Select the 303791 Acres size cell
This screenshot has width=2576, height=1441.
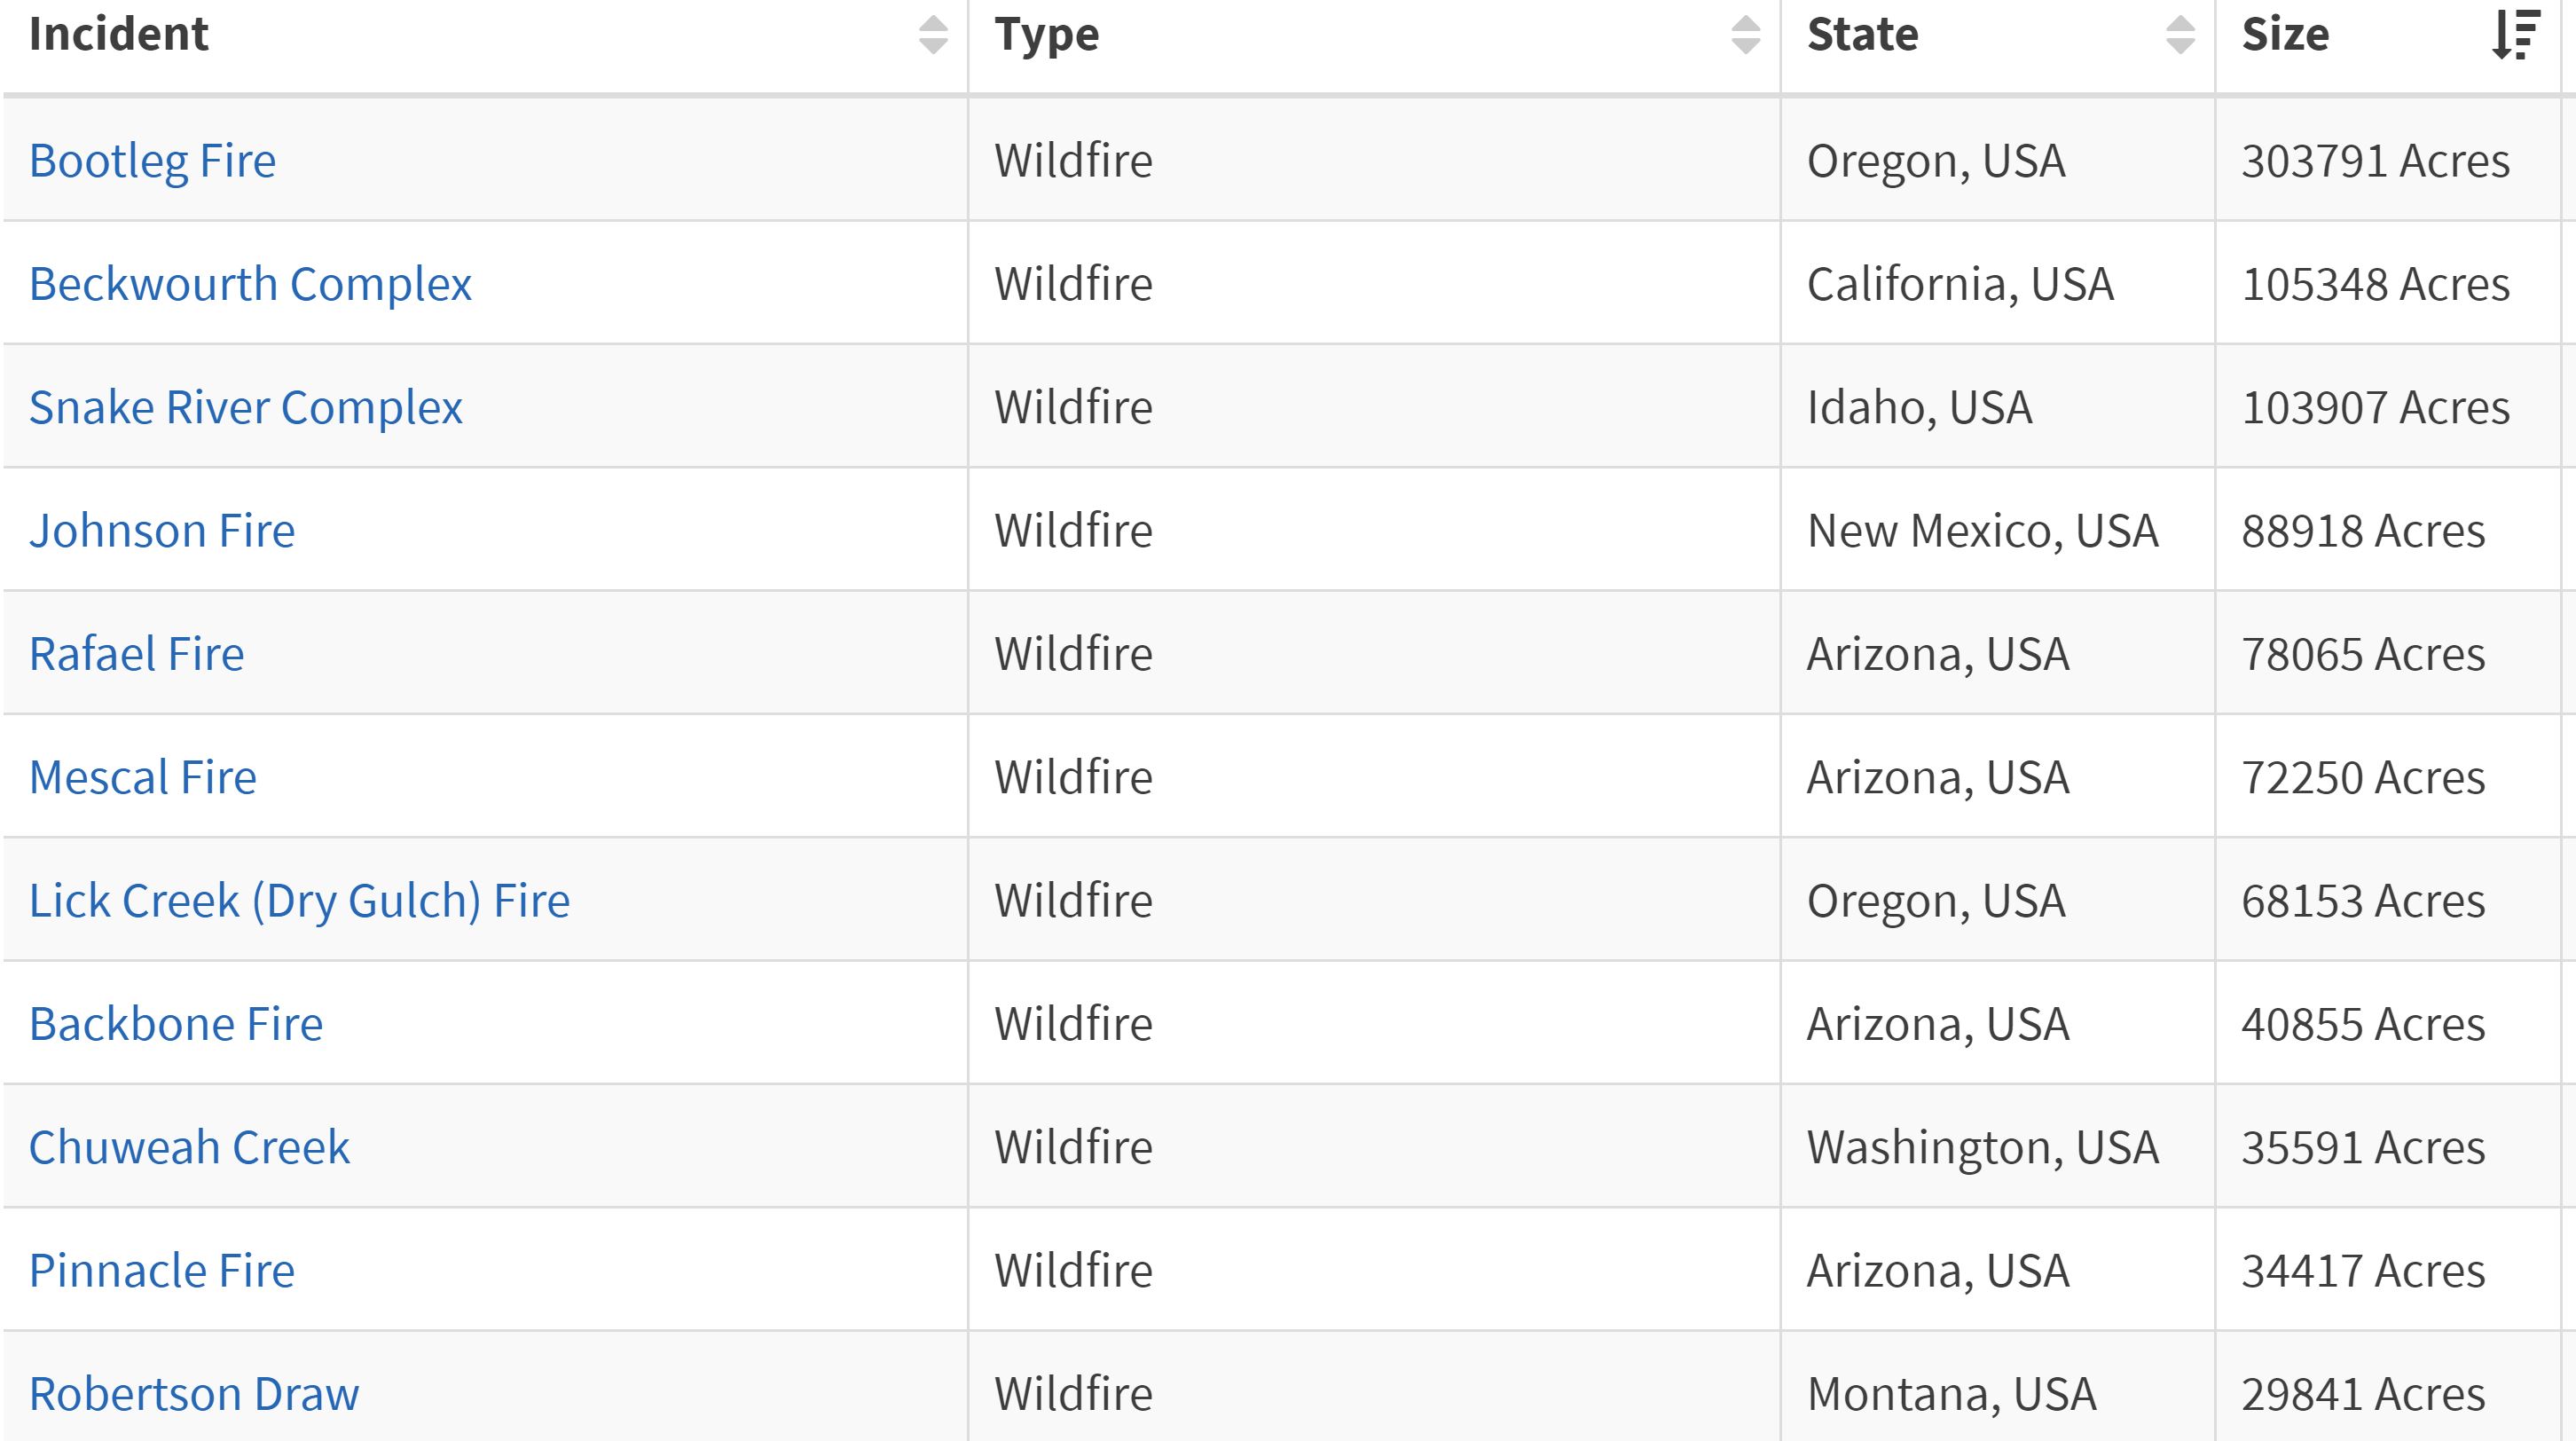click(x=2375, y=161)
